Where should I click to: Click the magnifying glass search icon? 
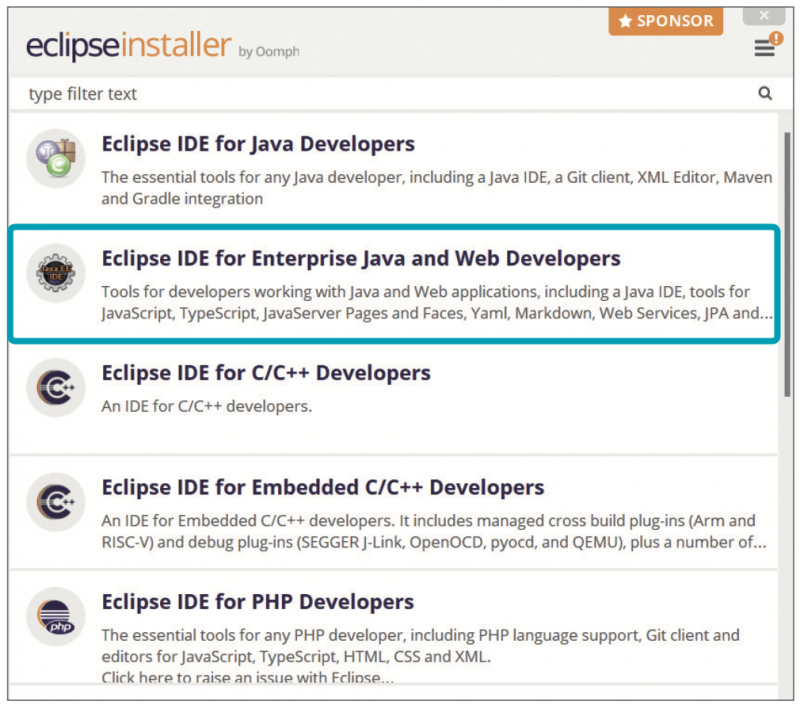(x=765, y=94)
